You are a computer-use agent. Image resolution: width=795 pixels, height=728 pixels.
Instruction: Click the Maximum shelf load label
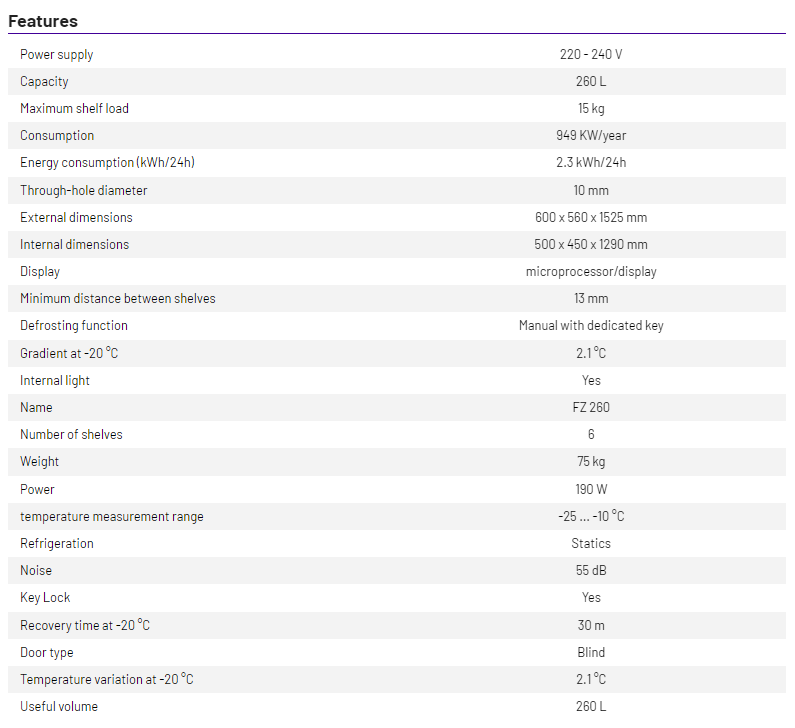[74, 108]
